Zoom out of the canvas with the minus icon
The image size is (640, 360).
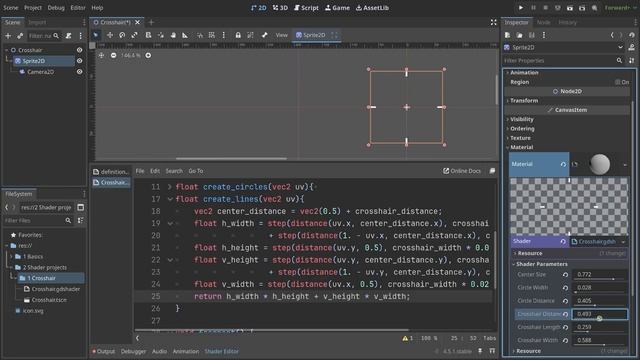(x=113, y=55)
